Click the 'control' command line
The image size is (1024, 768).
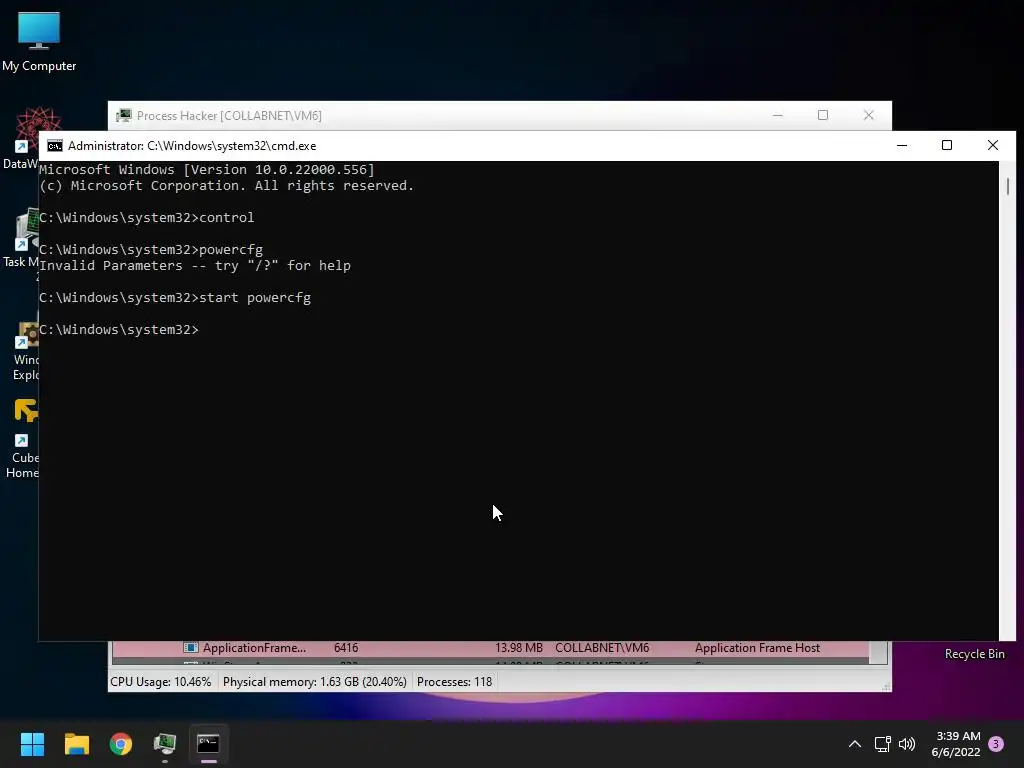coord(146,217)
